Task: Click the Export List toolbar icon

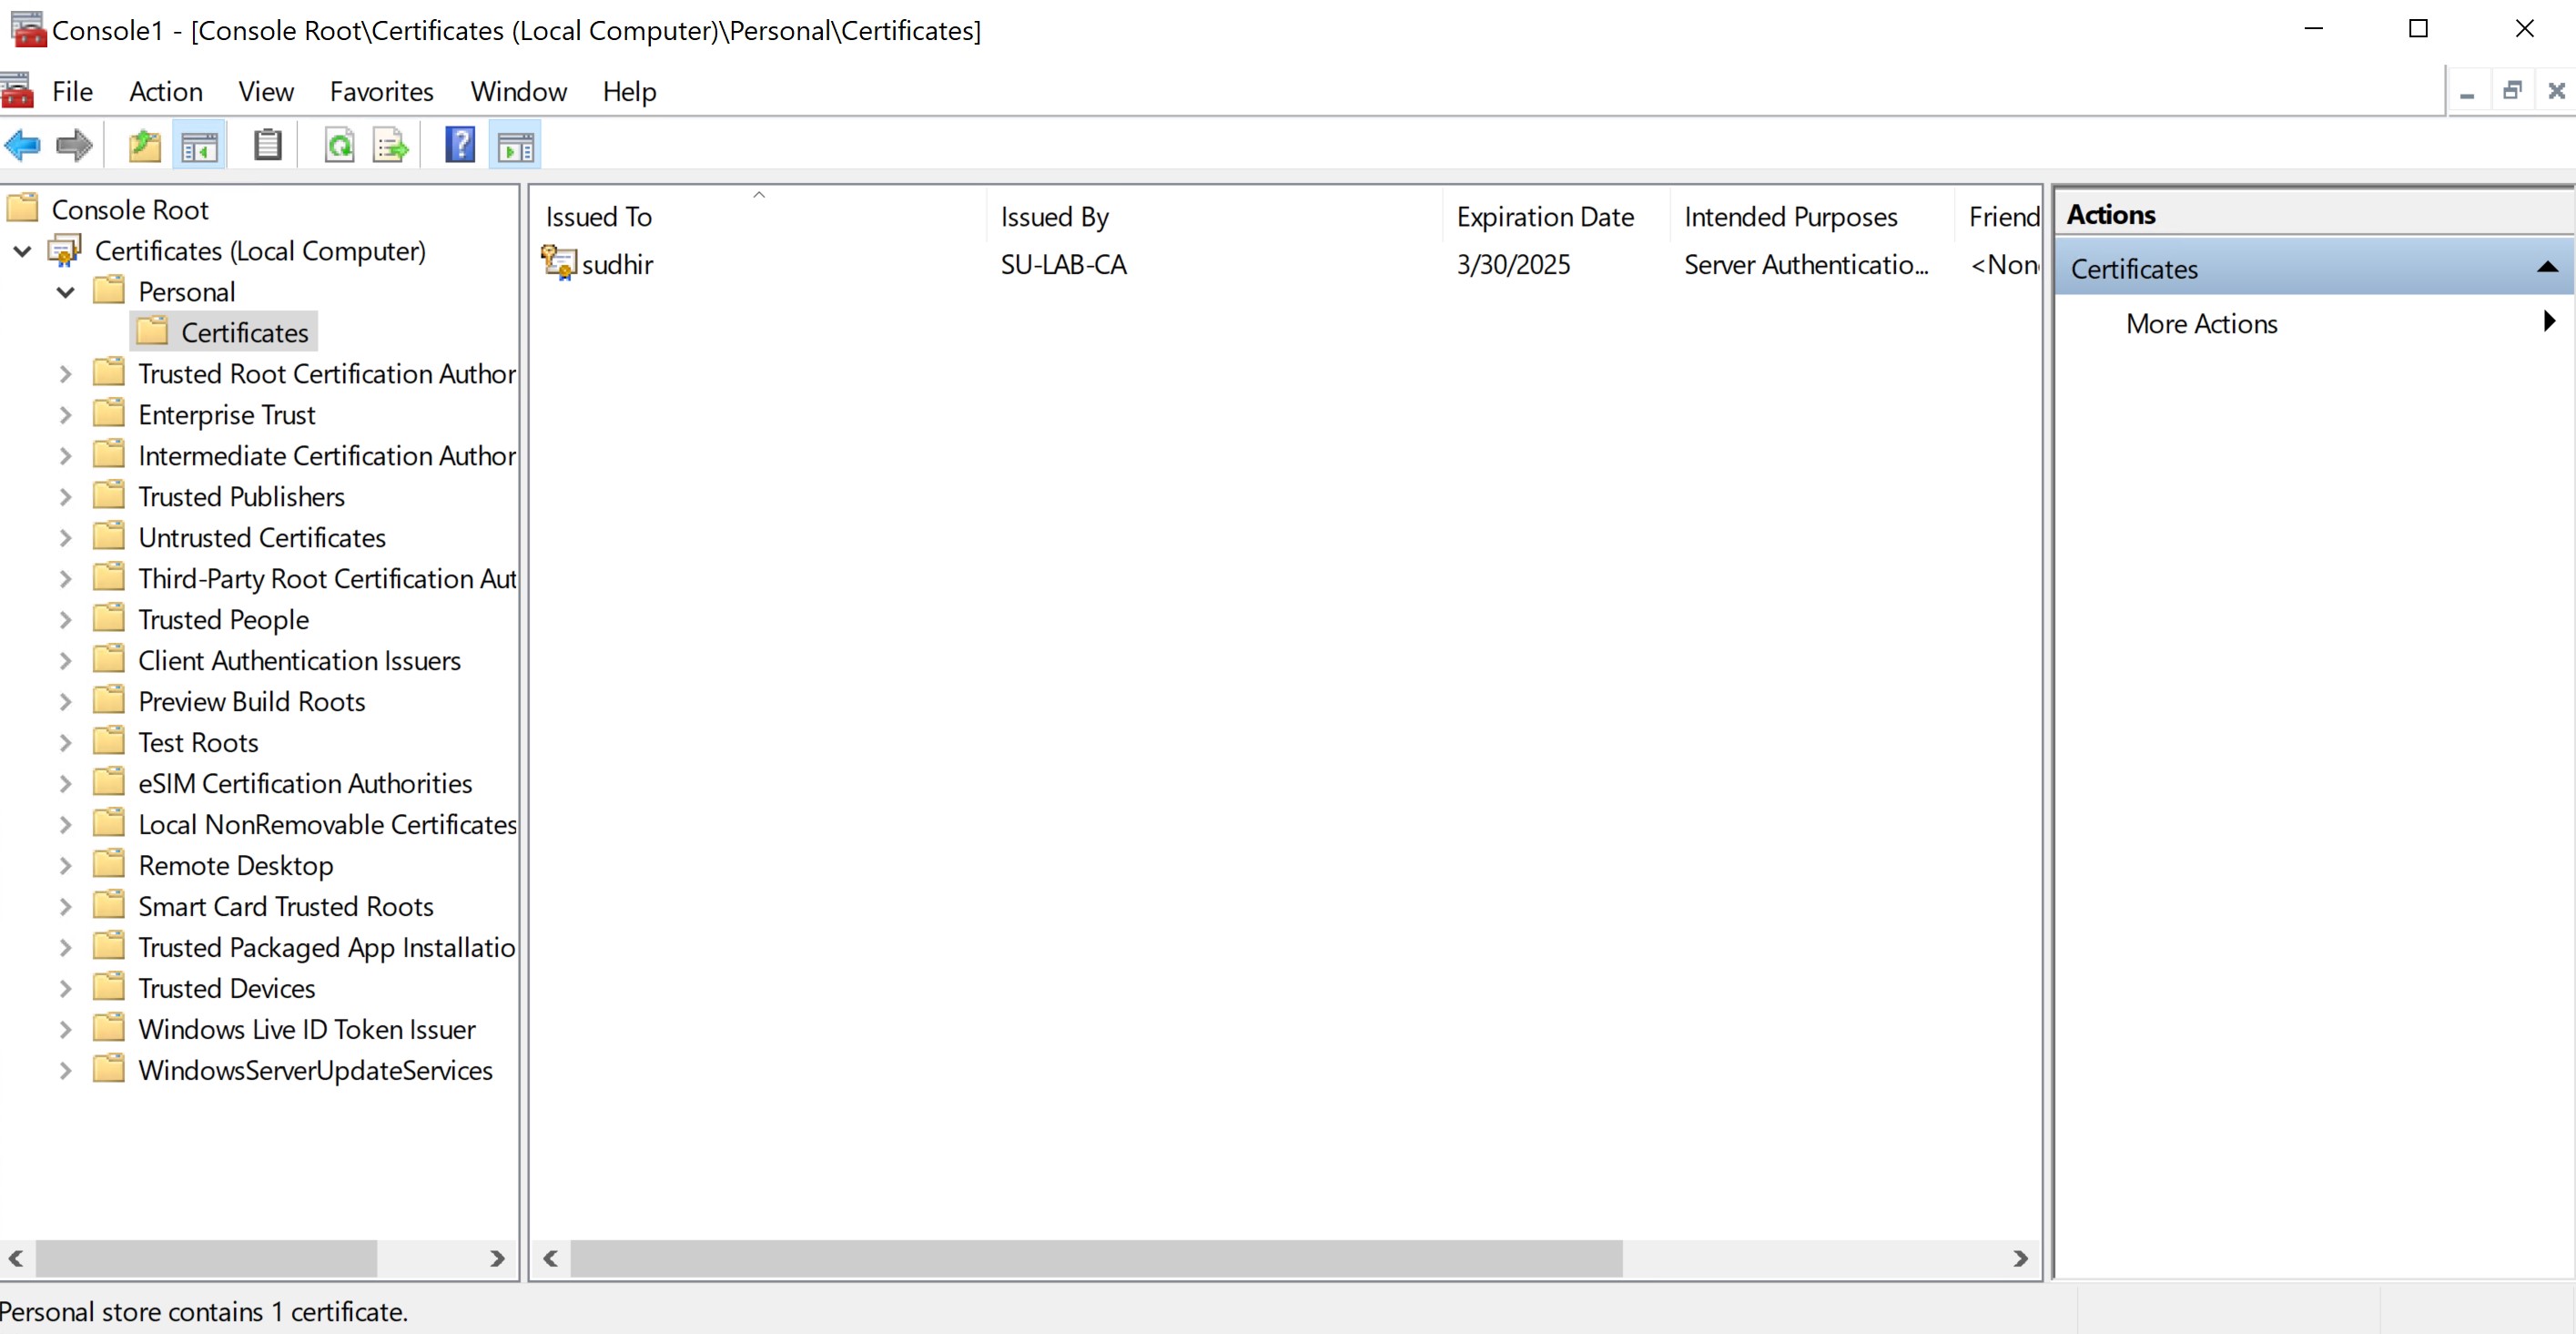Action: tap(390, 146)
